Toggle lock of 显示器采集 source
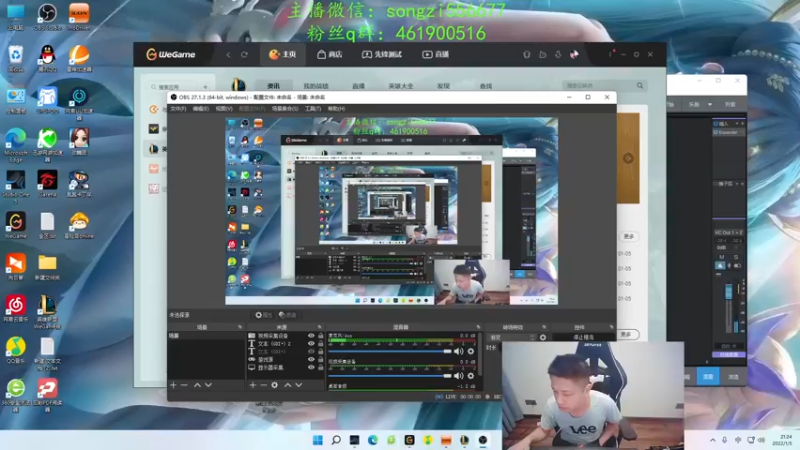 (320, 367)
